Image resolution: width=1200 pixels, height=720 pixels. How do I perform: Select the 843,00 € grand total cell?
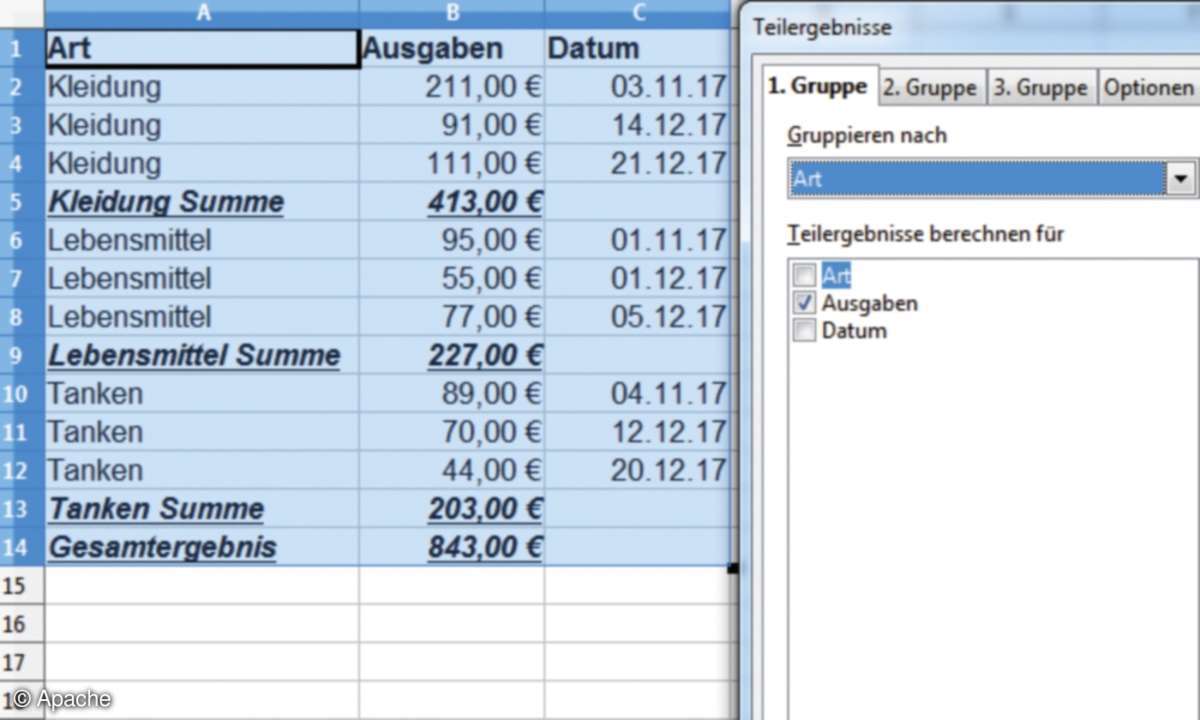pos(452,547)
